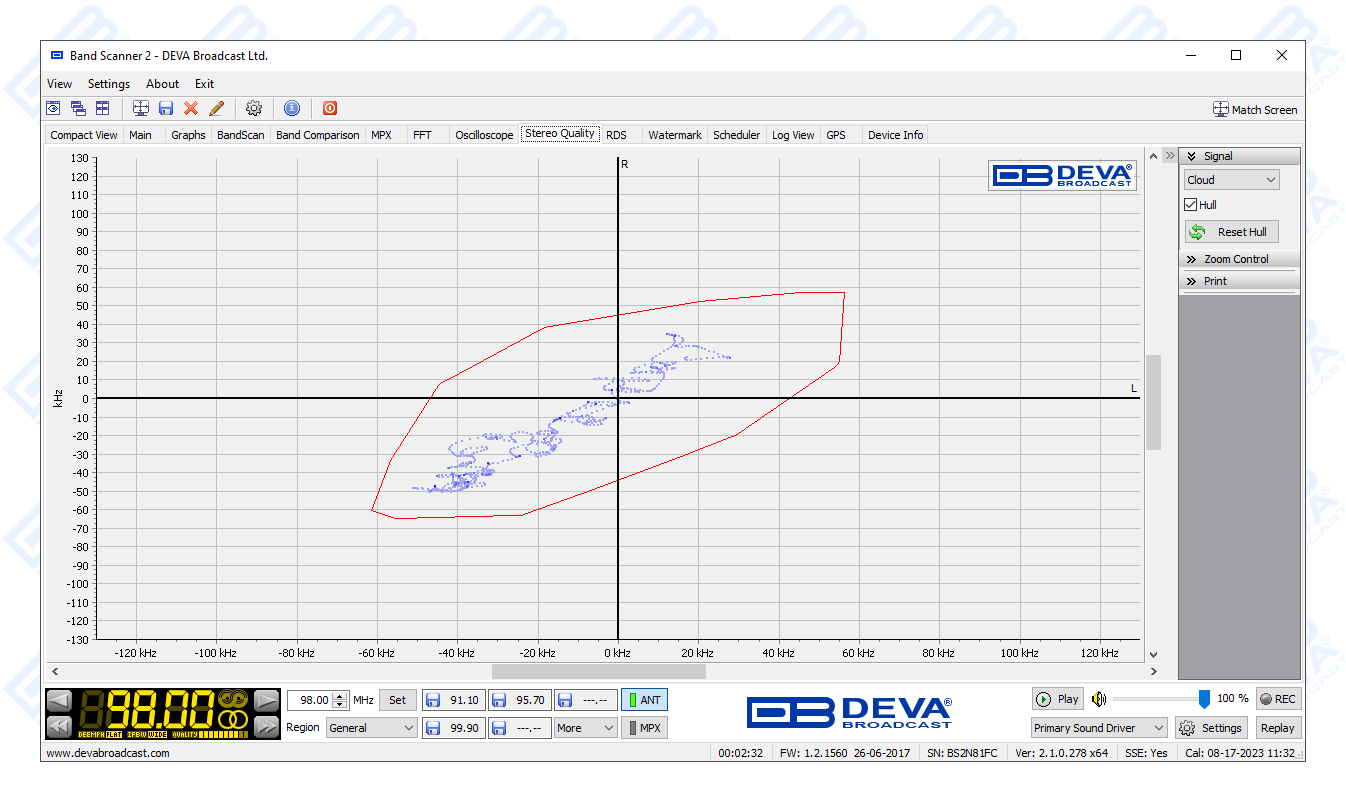This screenshot has height=802, width=1346.
Task: Uncheck the Hull checkbox
Action: coord(1191,205)
